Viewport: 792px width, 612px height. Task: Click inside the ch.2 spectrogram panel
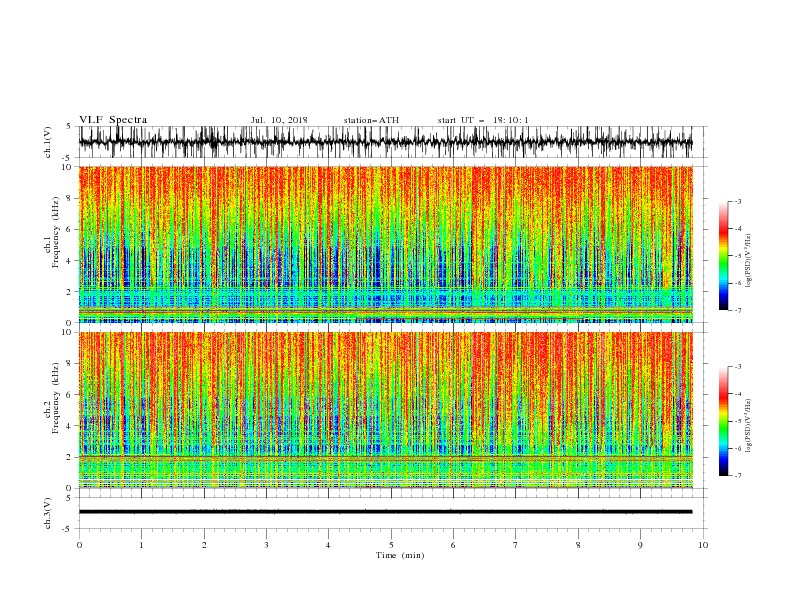point(385,410)
